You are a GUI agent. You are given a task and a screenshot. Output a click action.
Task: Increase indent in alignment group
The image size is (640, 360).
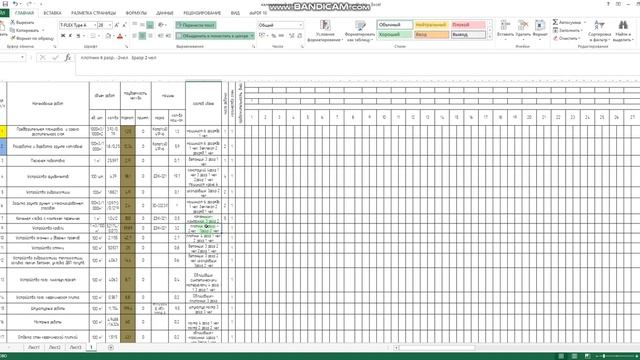click(168, 36)
